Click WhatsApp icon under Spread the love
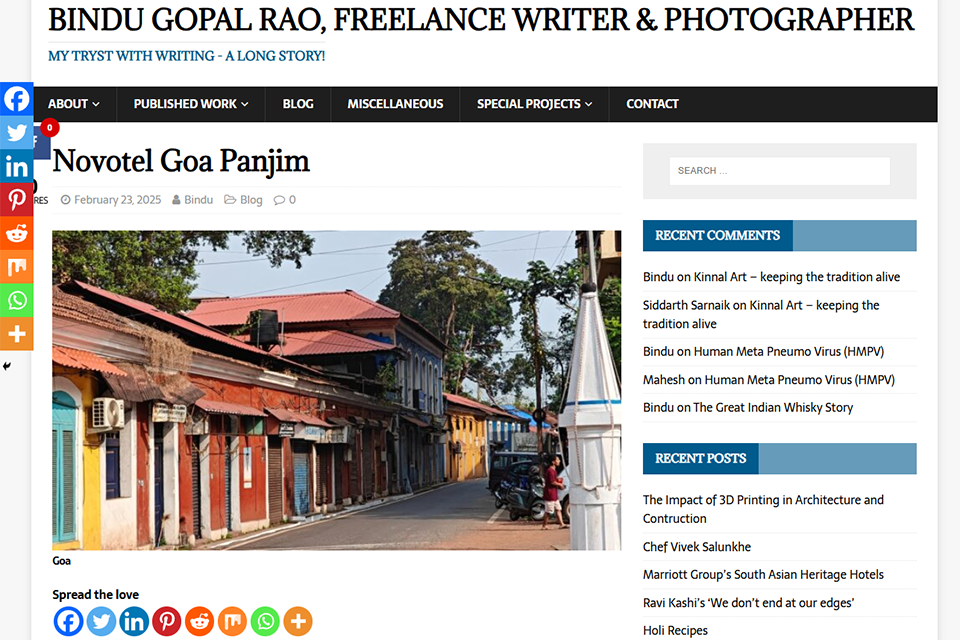 [x=265, y=621]
